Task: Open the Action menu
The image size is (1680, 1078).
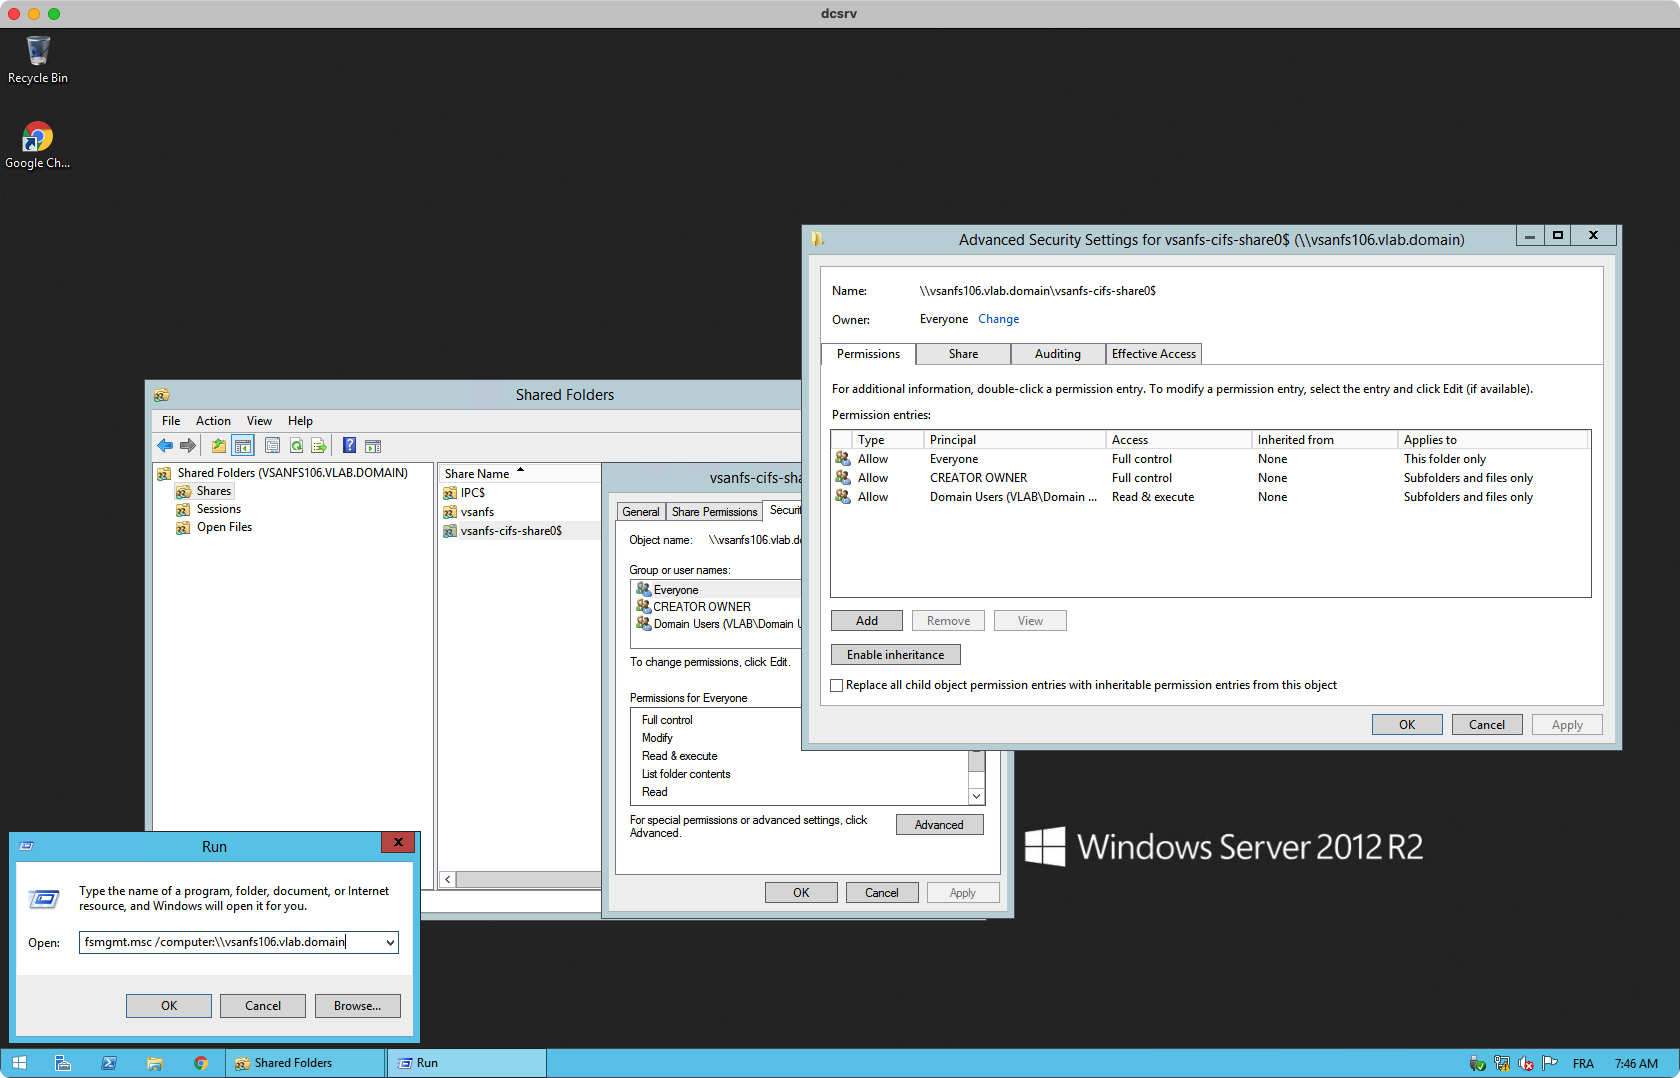Action: 213,421
